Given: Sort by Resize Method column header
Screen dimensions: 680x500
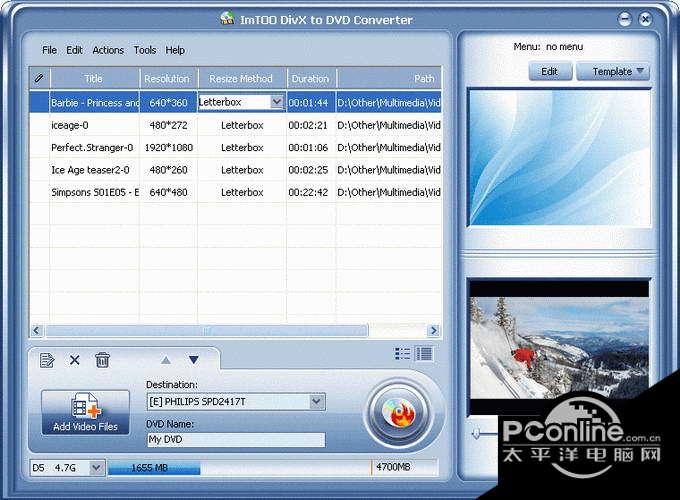Looking at the screenshot, I should 242,78.
